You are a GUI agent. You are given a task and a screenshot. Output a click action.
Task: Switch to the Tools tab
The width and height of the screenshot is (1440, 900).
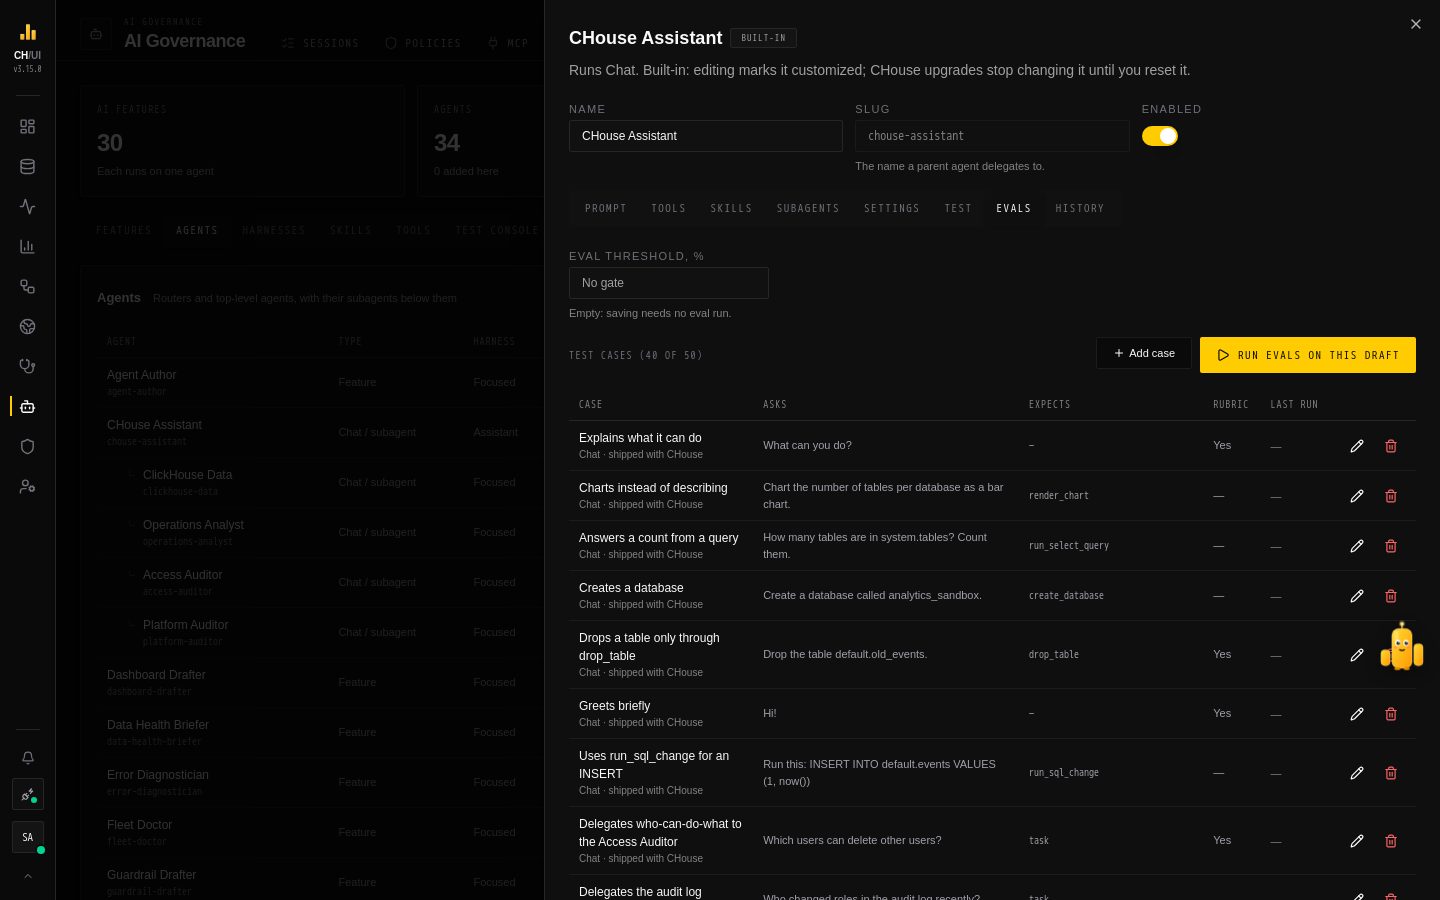[x=668, y=208]
